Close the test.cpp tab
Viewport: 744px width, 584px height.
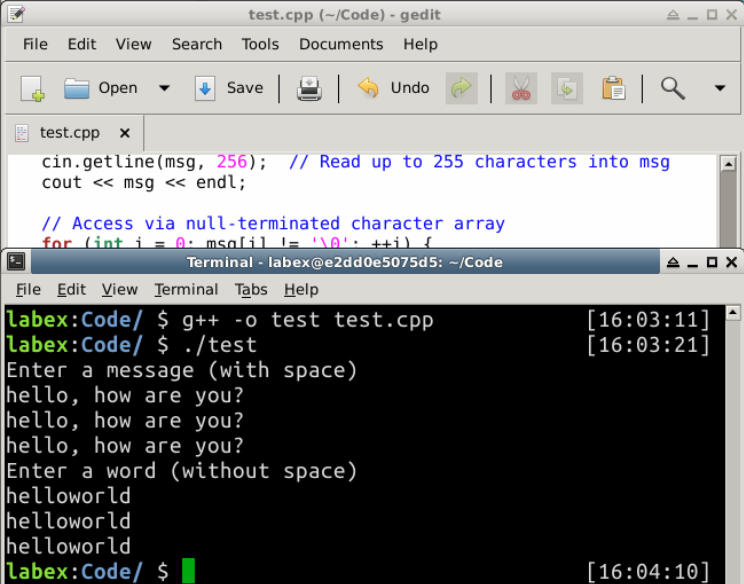(124, 133)
